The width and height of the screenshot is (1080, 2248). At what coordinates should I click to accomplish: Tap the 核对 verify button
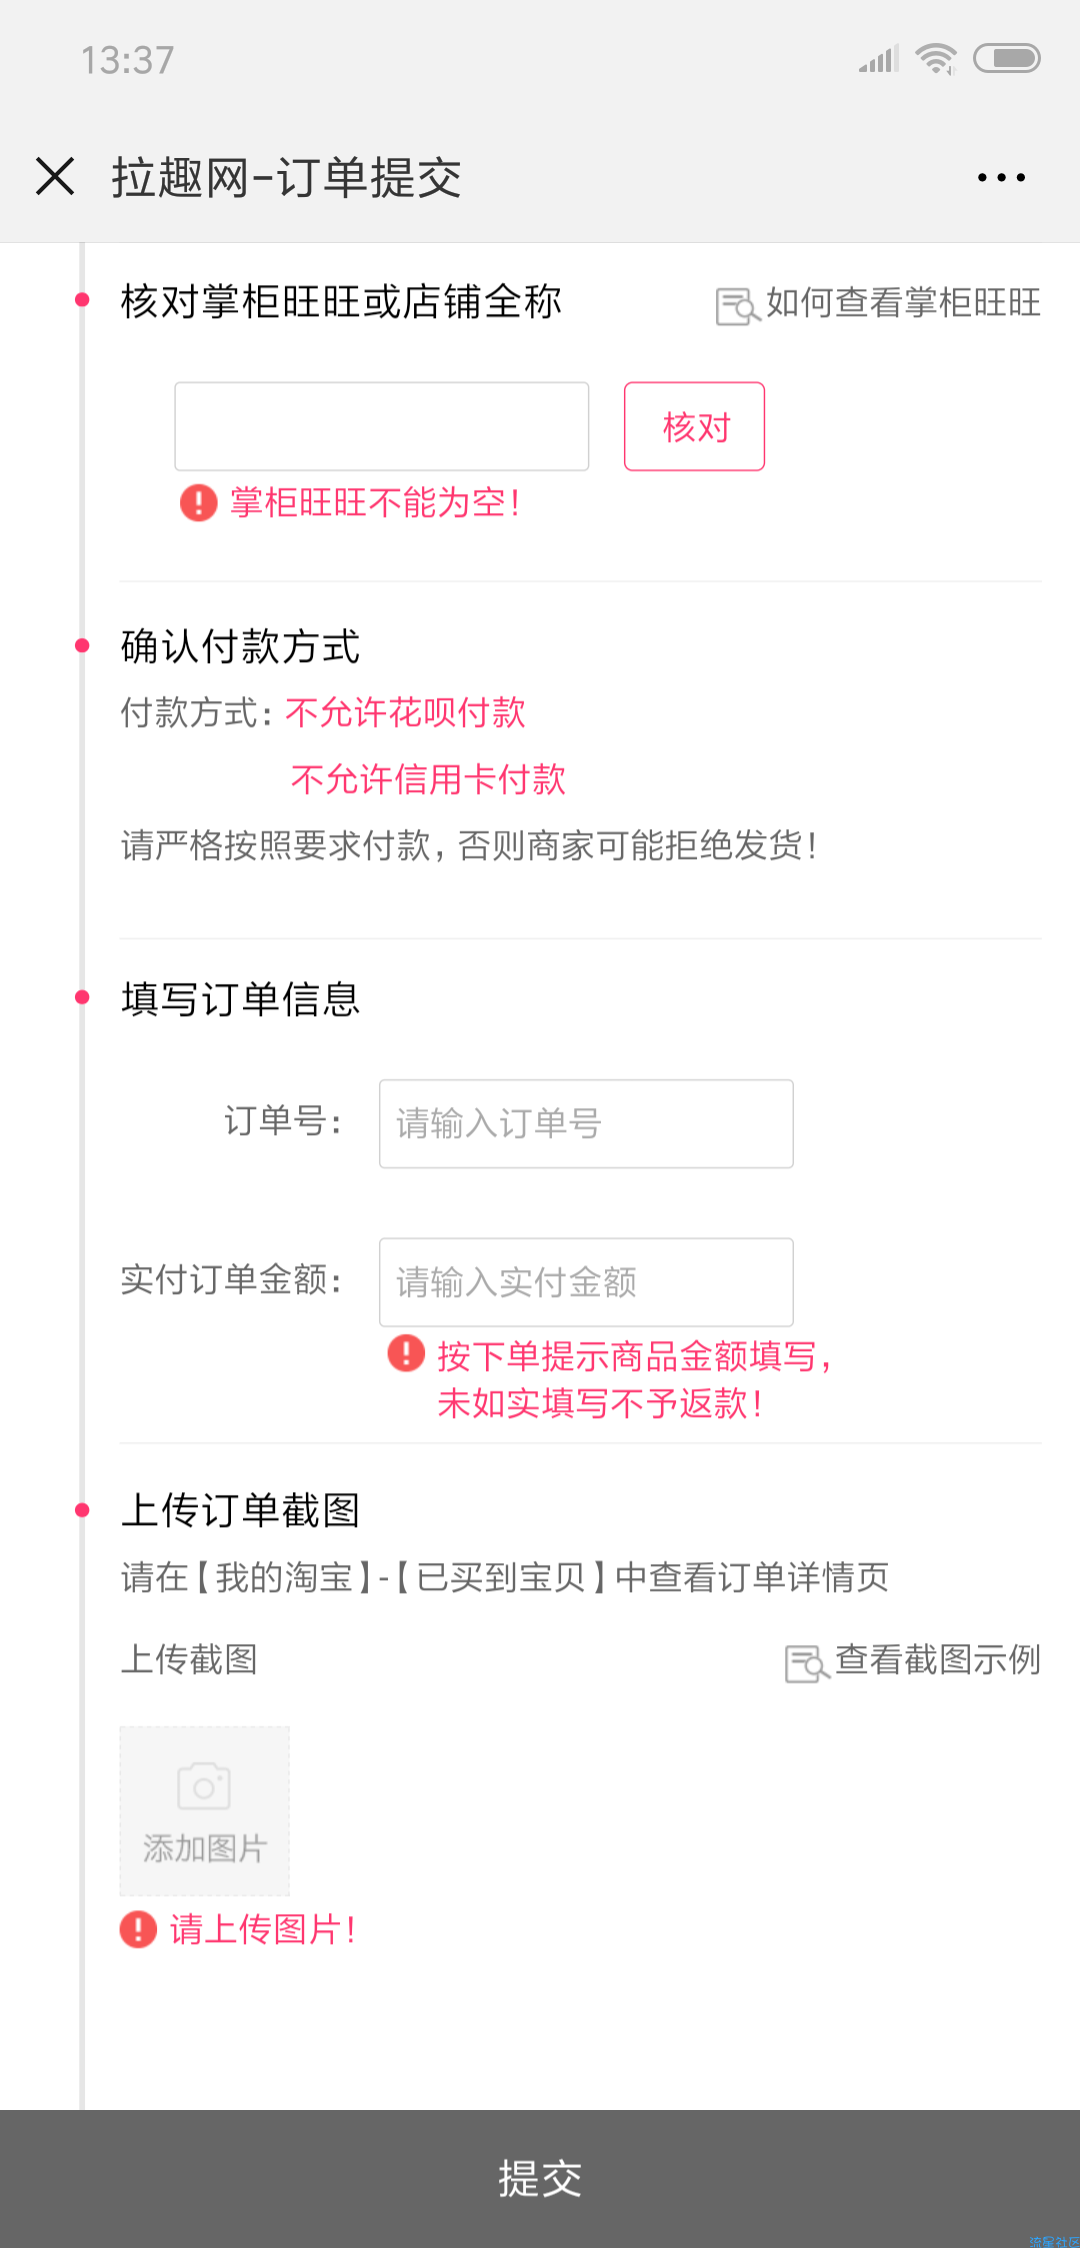[x=695, y=426]
